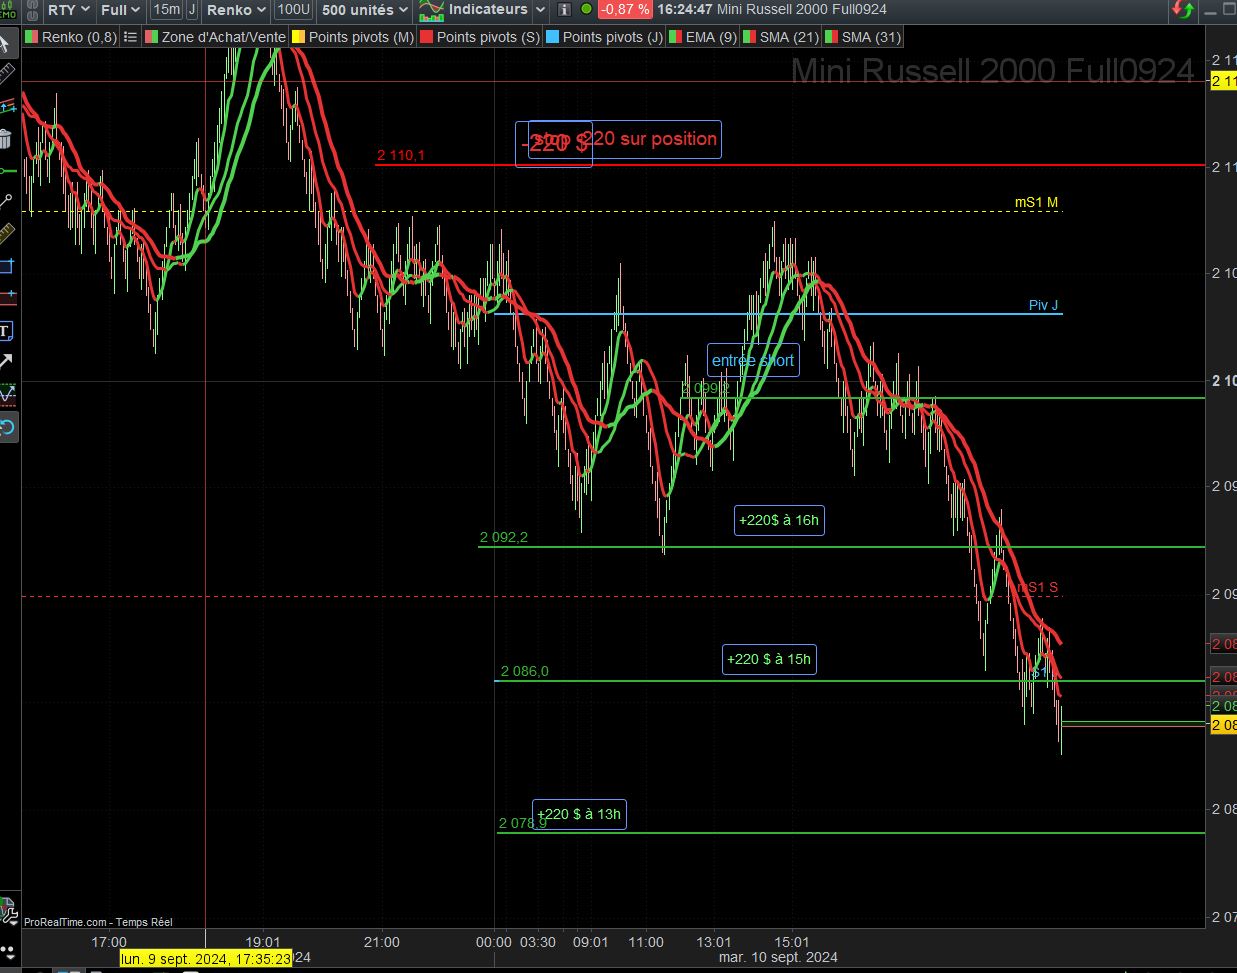Open the wave pattern indicator tool

point(7,394)
